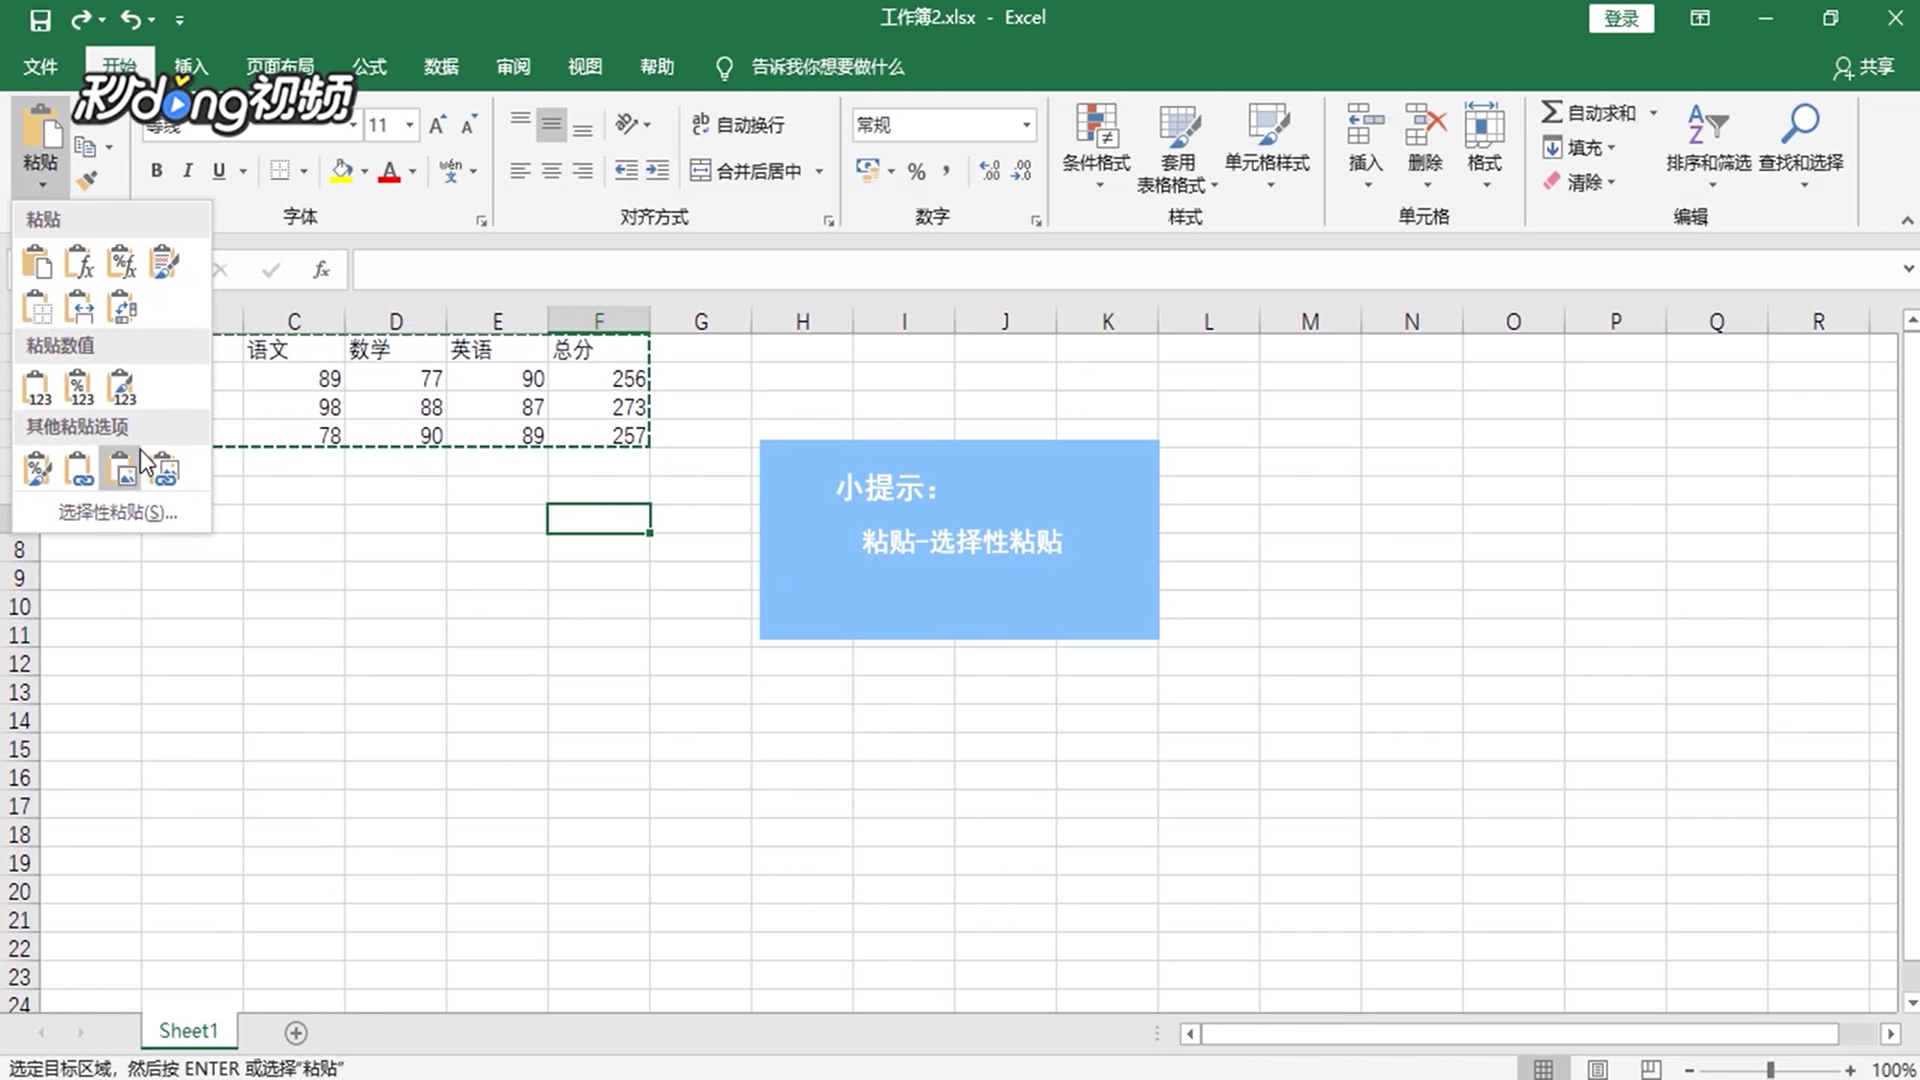Enable wrap text option
This screenshot has height=1080, width=1920.
click(x=738, y=125)
